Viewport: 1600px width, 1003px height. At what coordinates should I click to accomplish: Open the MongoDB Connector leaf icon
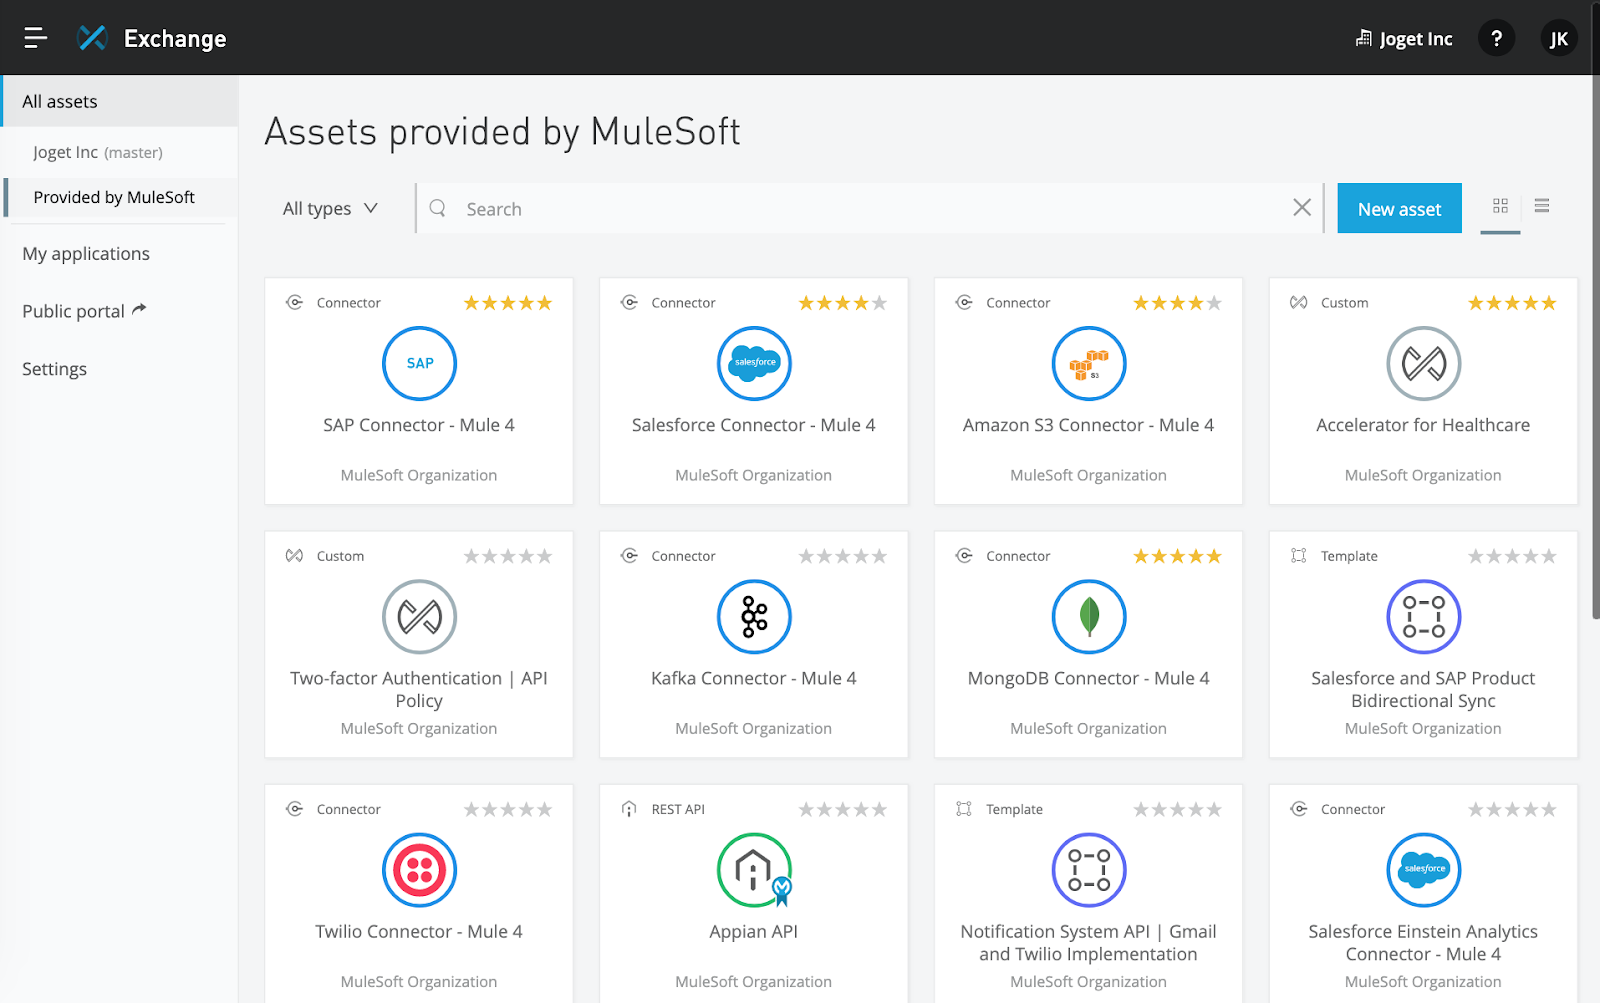point(1089,616)
